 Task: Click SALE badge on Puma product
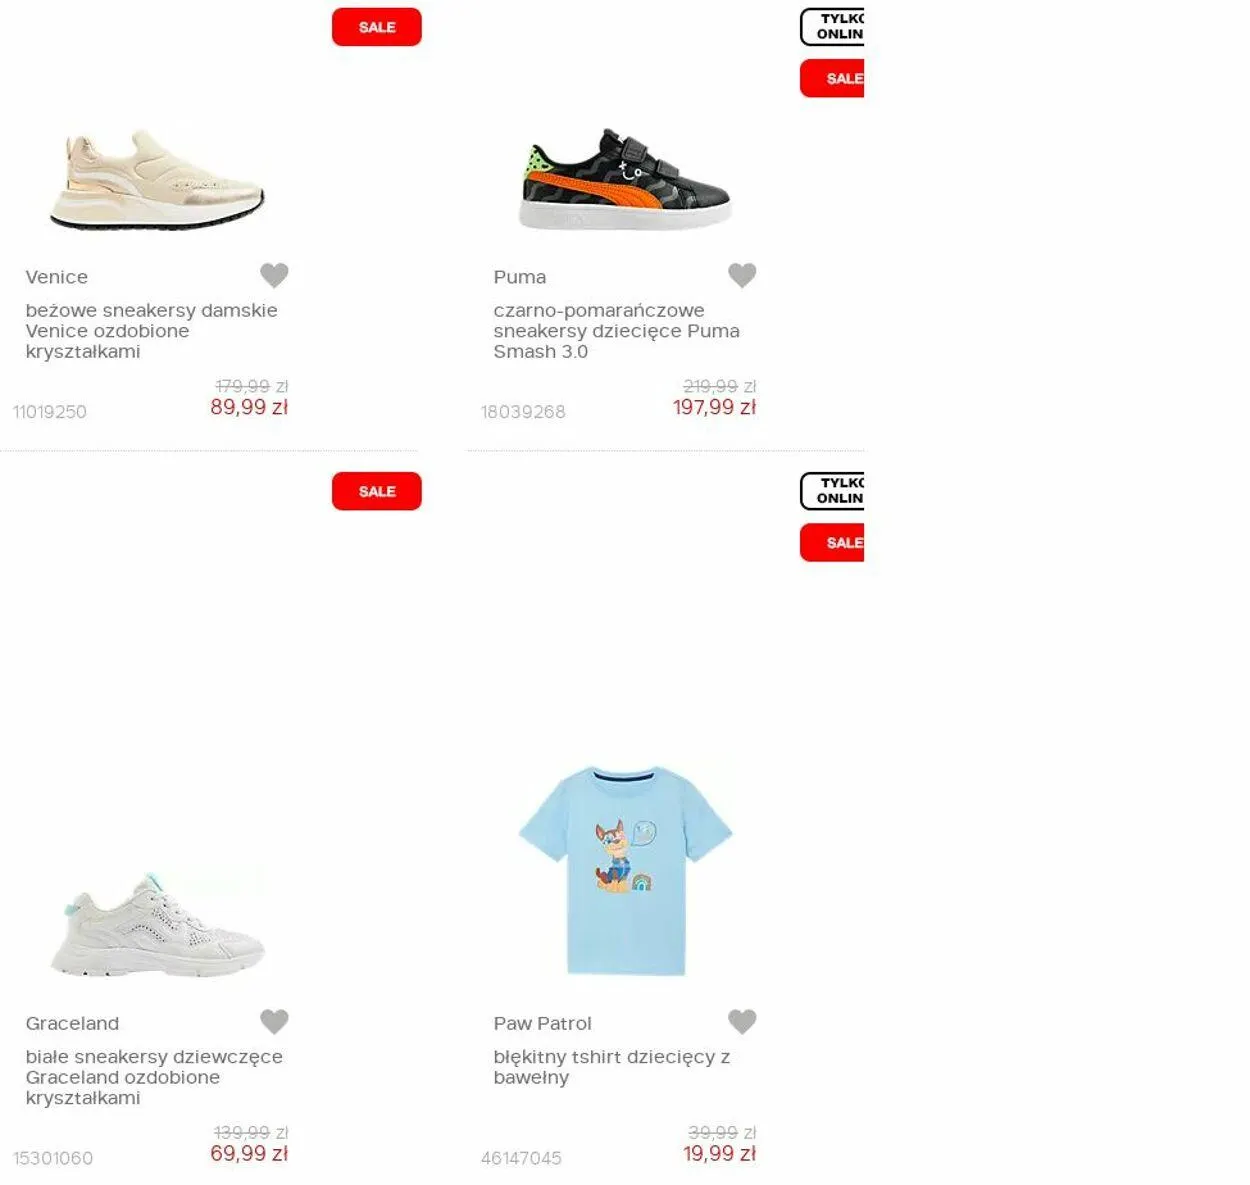tap(832, 79)
